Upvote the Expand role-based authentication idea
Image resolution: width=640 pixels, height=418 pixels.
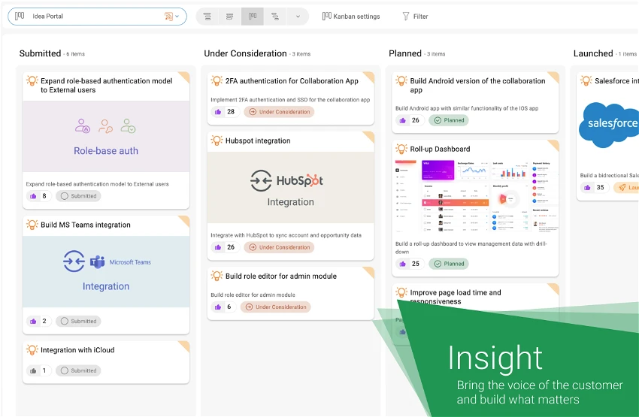[x=33, y=196]
